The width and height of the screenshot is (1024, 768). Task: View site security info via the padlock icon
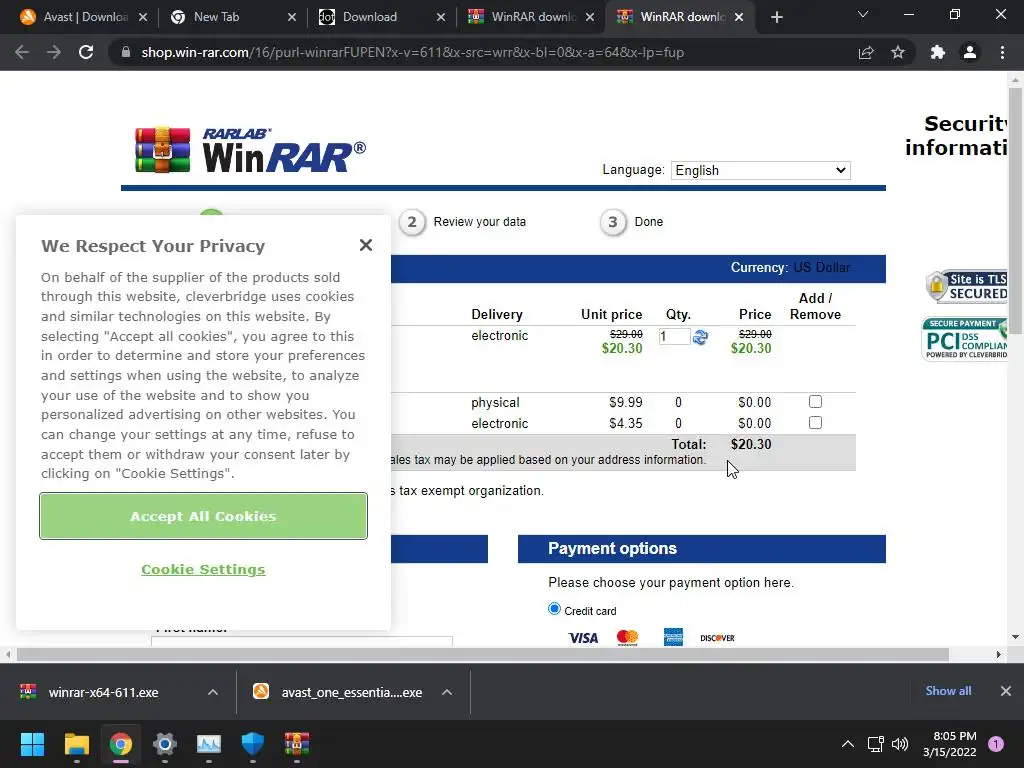point(126,52)
